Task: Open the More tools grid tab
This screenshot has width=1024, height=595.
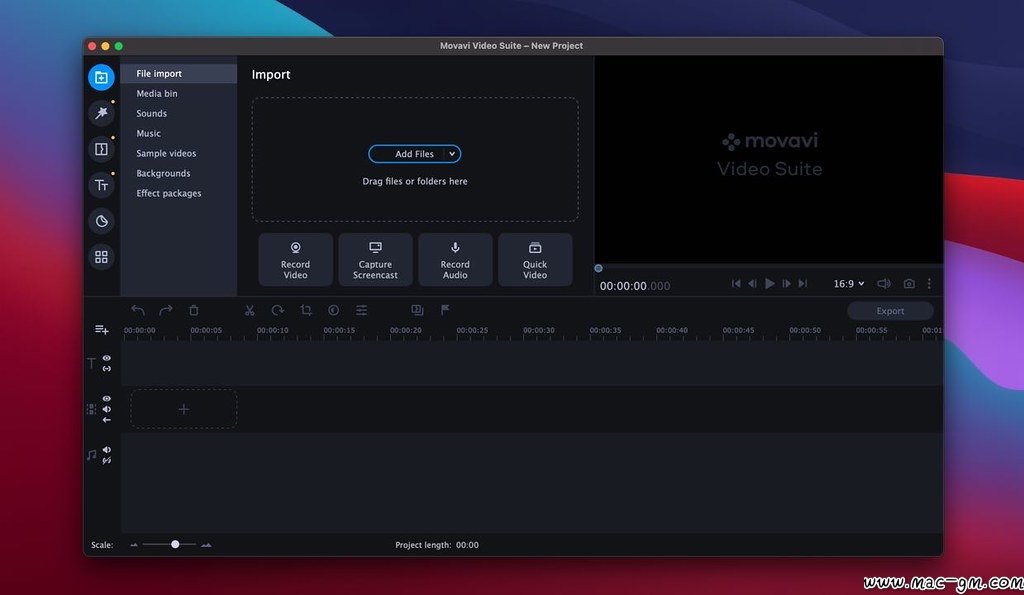Action: [101, 257]
